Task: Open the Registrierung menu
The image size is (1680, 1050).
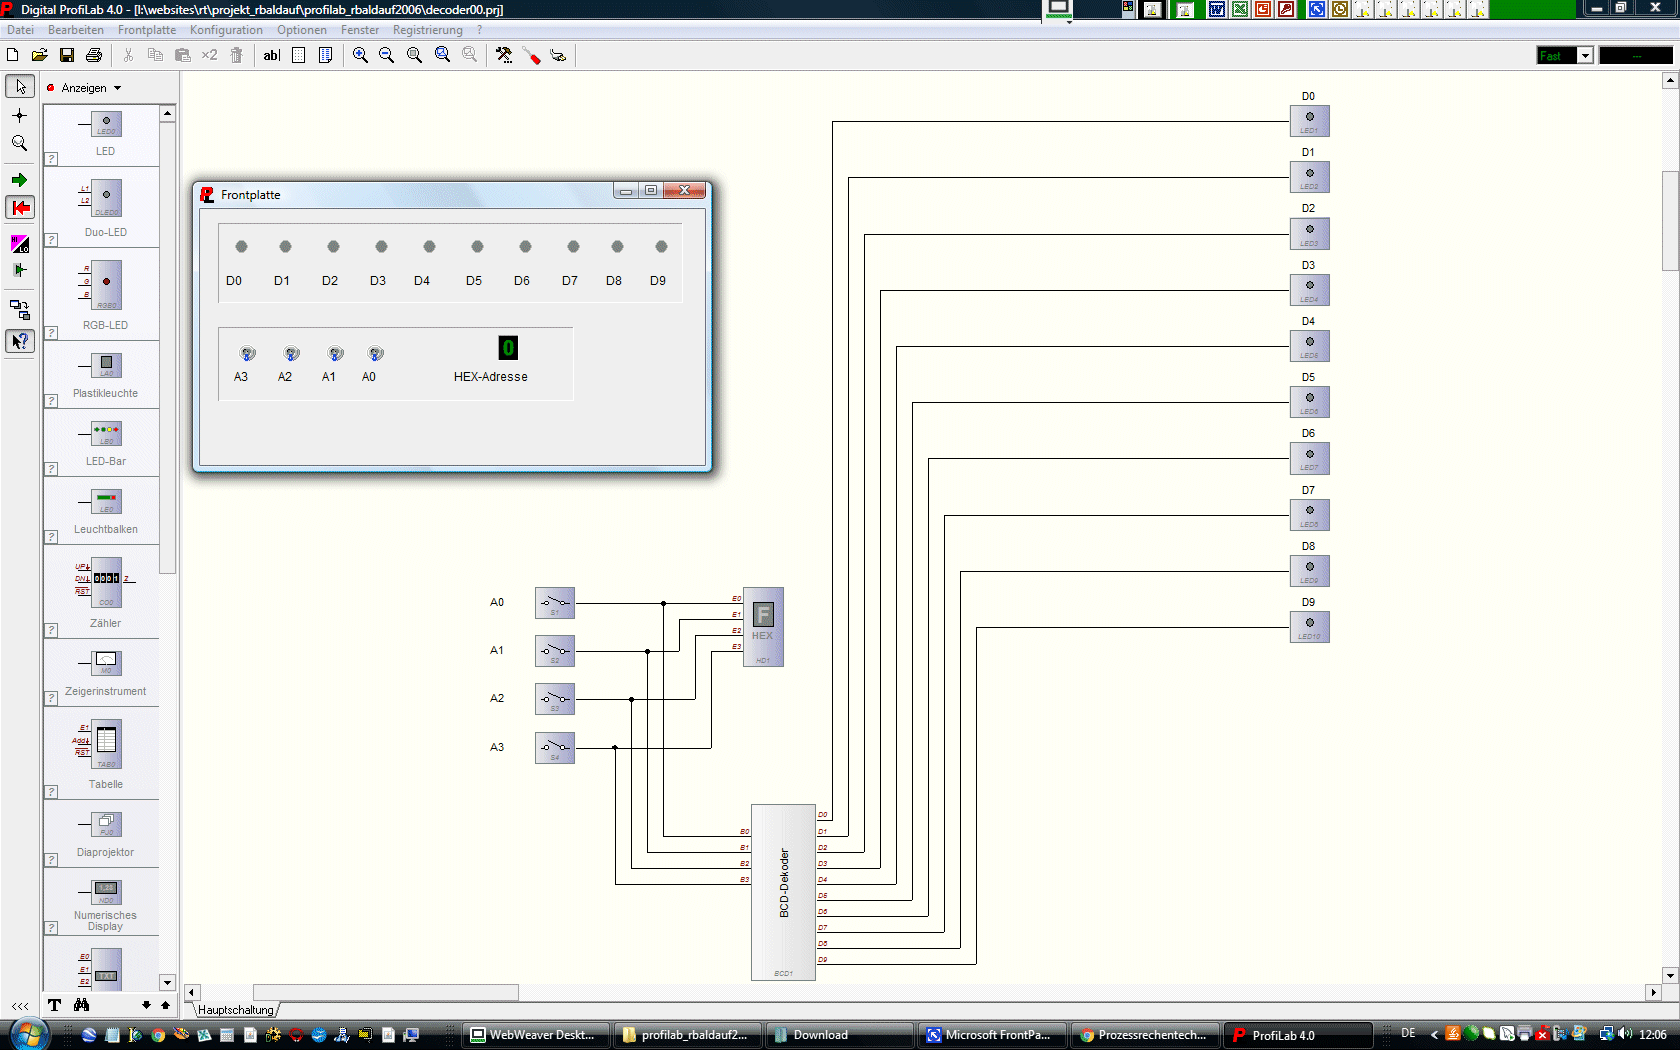Action: click(x=428, y=30)
